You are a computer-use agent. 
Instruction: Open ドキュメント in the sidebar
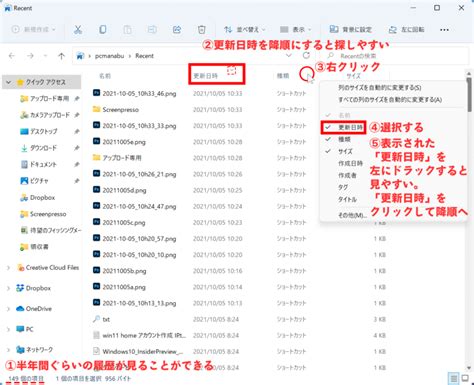(43, 164)
